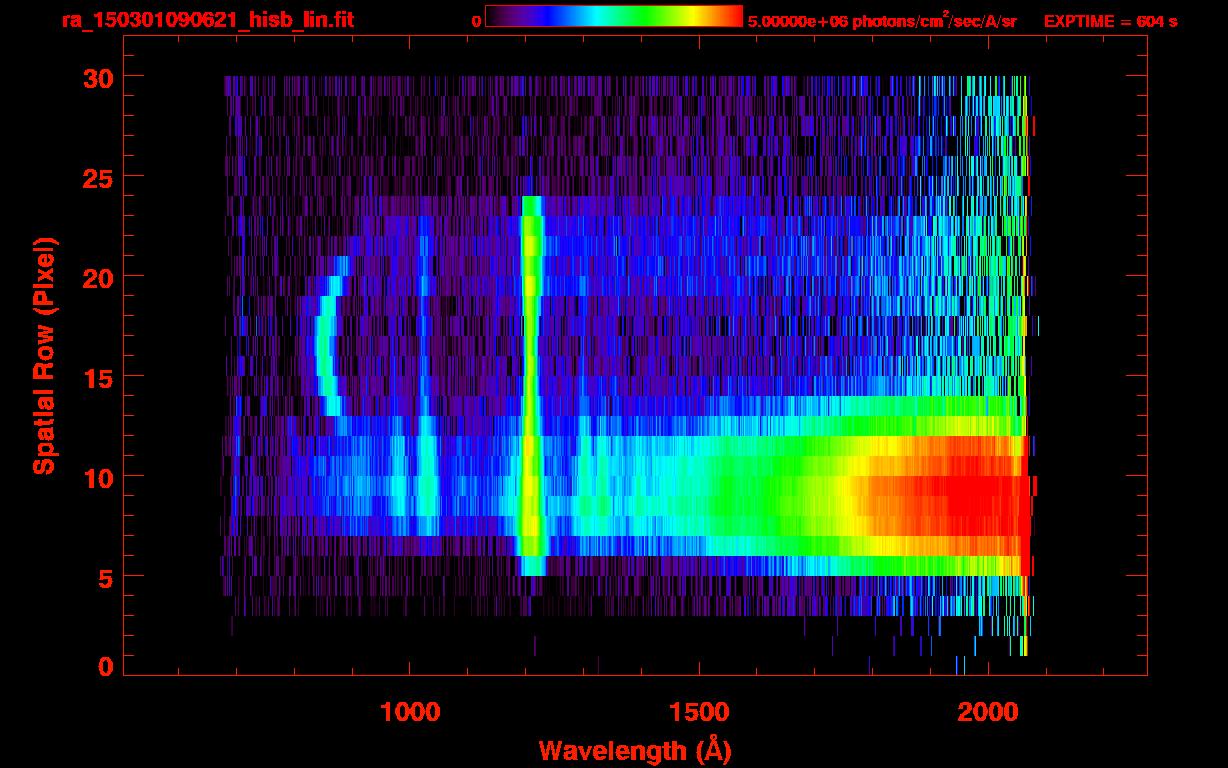The image size is (1228, 768).
Task: Select the Spatial Row (Pixel) axis title
Action: pyautogui.click(x=43, y=356)
